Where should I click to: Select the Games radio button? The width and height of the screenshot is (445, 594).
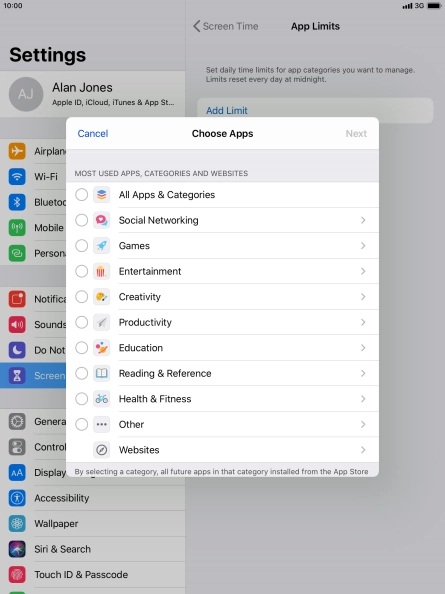(x=81, y=246)
